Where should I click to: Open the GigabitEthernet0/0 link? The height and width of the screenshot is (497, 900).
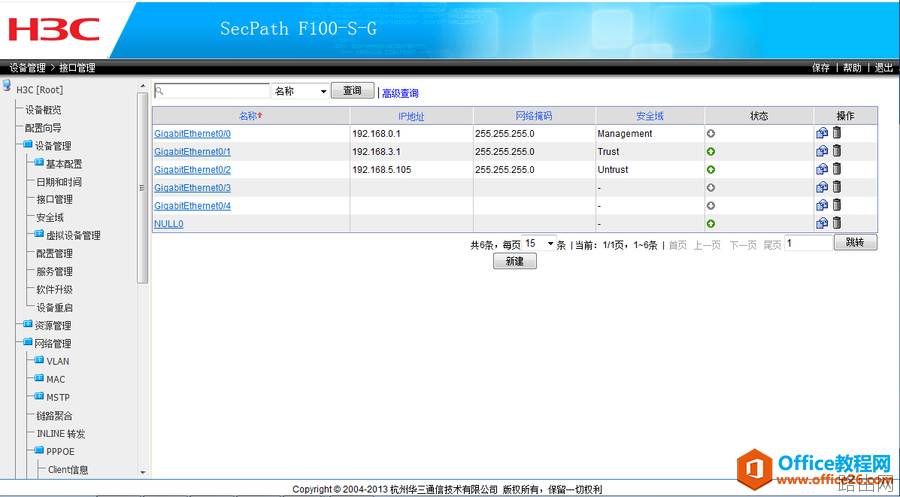tap(192, 134)
